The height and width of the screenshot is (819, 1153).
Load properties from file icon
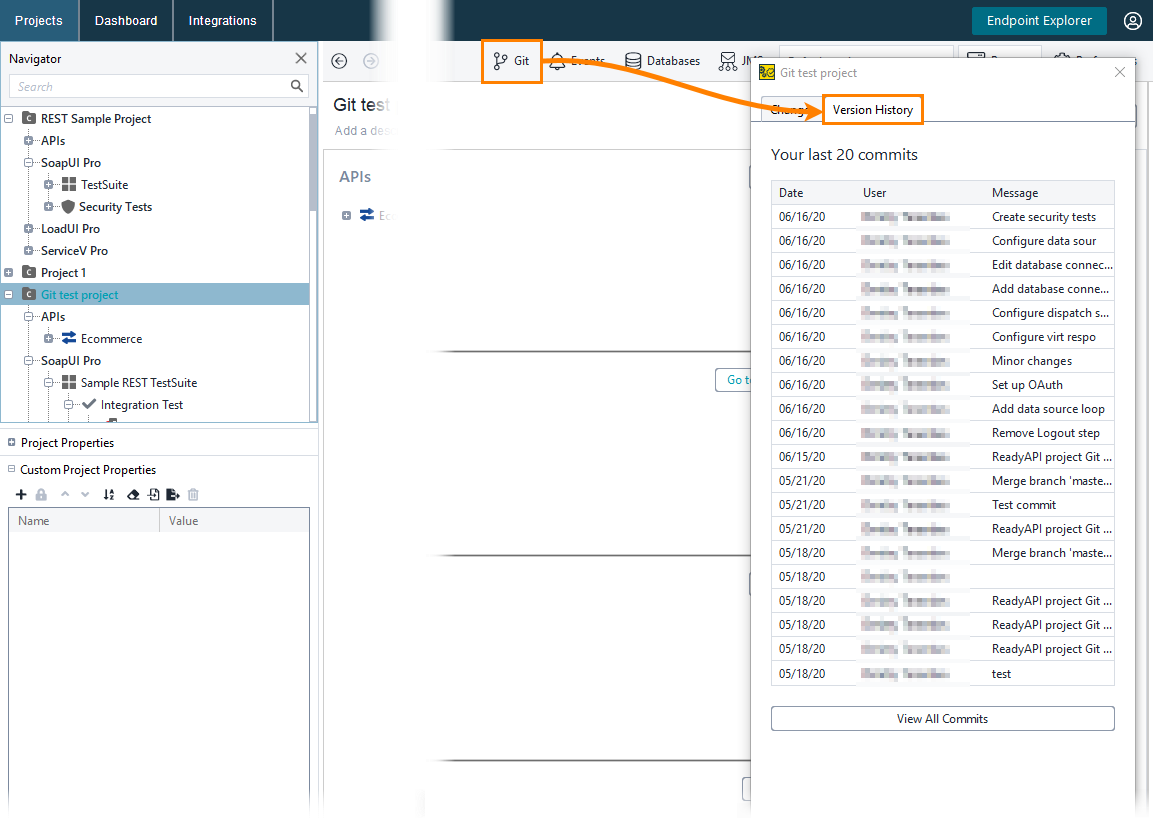[153, 495]
